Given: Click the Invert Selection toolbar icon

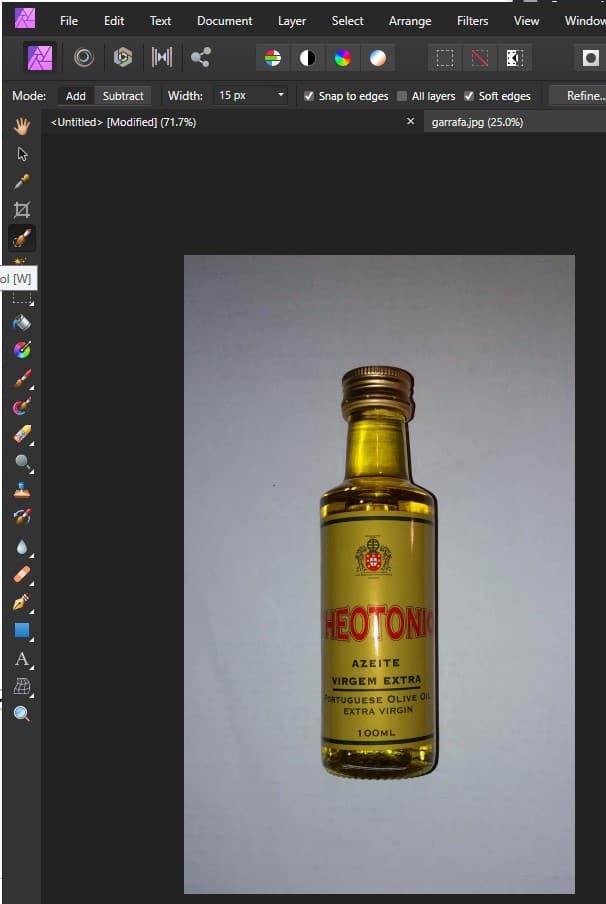Looking at the screenshot, I should click(x=514, y=58).
